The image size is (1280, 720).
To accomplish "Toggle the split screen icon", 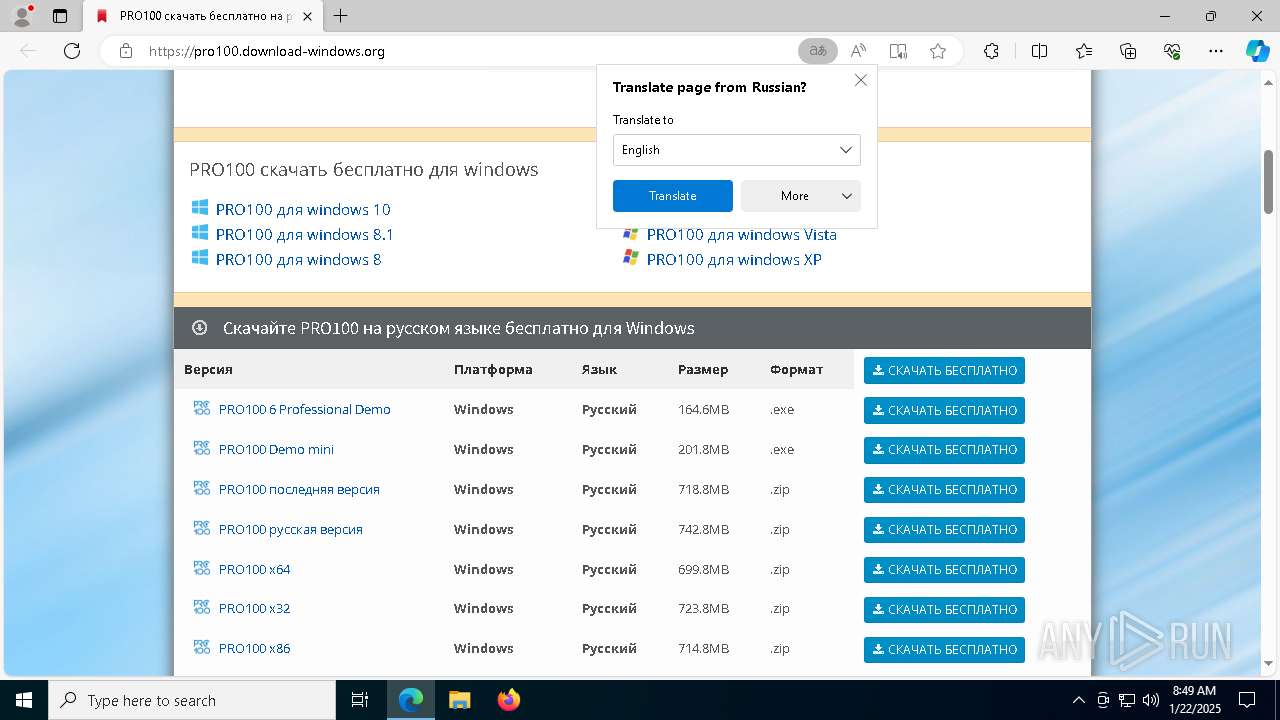I will [1039, 51].
